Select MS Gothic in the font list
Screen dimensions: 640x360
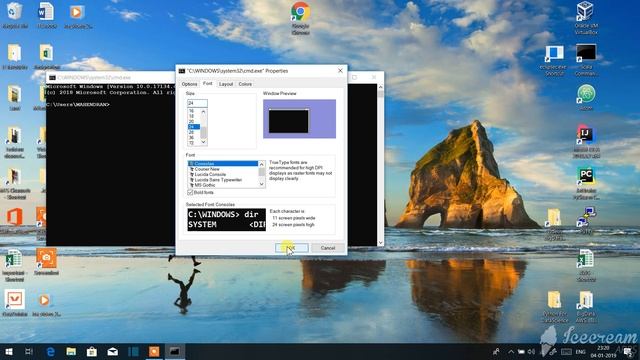223,185
